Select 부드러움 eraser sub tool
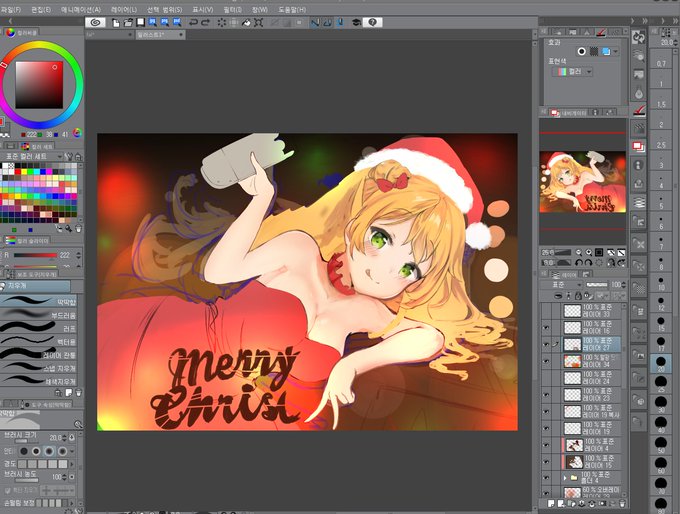680x514 pixels. [39, 315]
